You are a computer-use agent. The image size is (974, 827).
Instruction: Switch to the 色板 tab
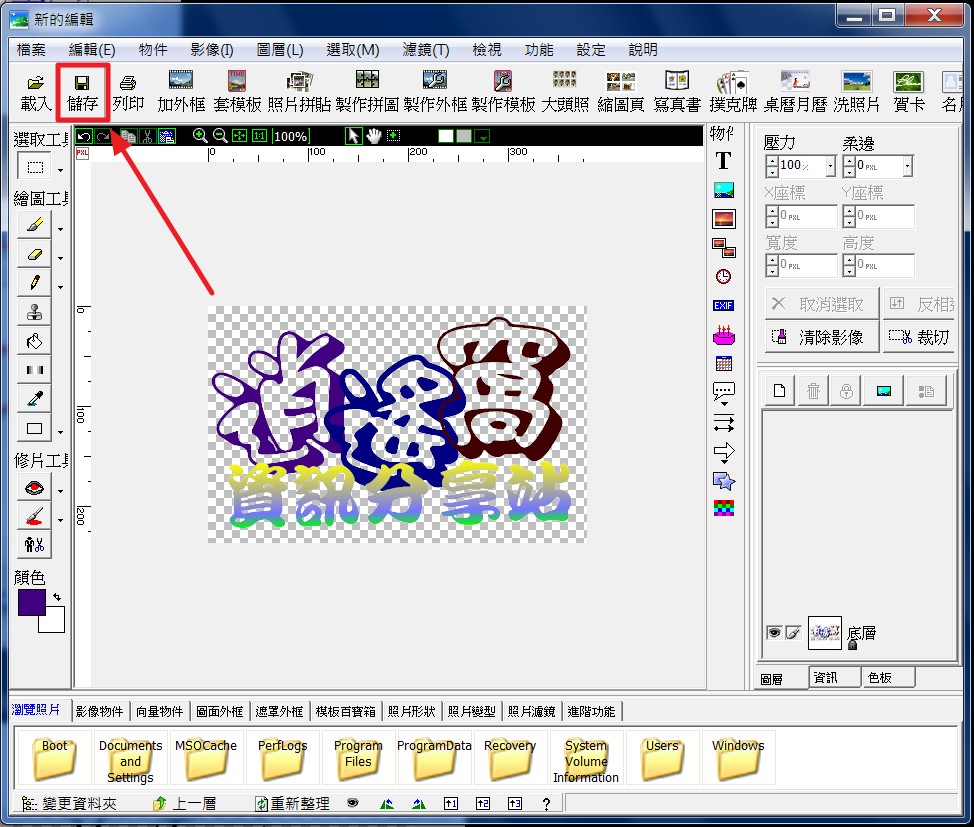888,678
